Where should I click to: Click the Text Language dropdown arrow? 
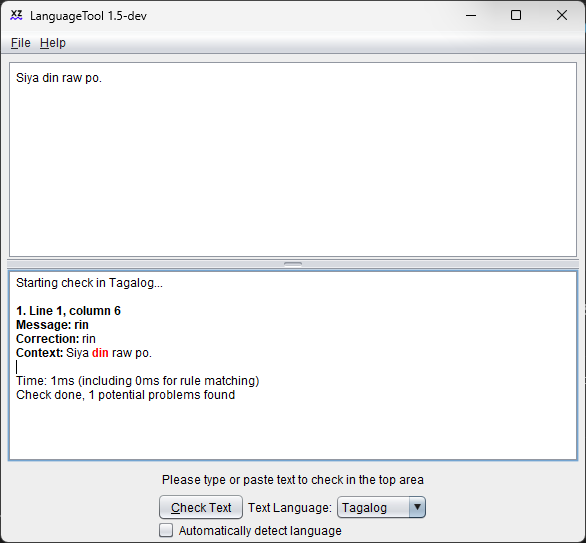point(417,507)
